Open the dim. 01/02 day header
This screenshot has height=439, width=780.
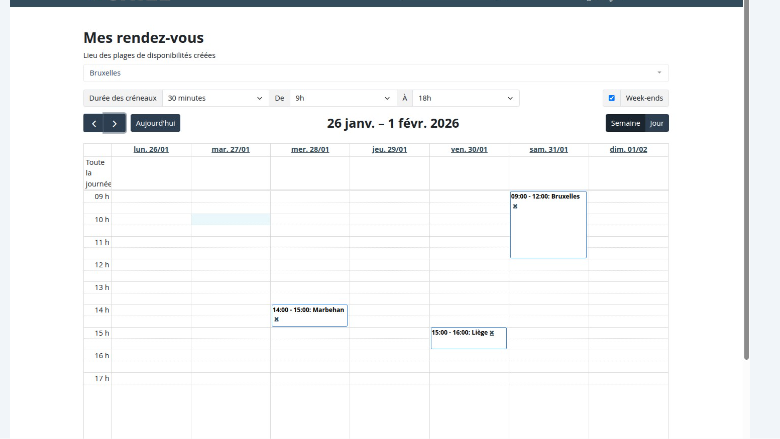tap(628, 149)
